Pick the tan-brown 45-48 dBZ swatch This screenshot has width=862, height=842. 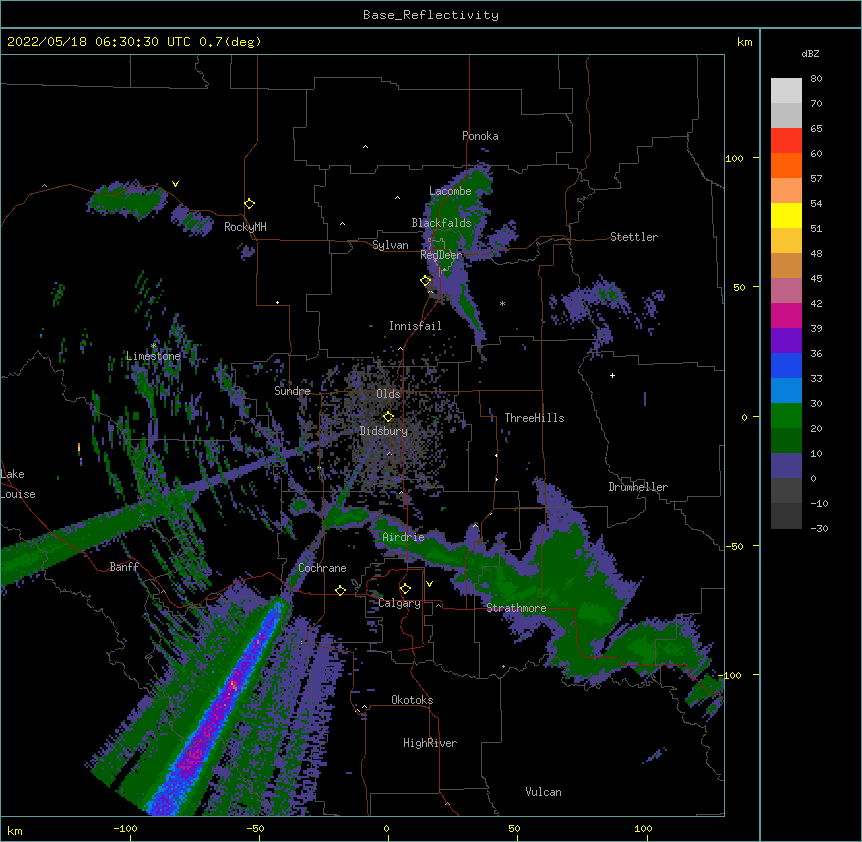click(x=786, y=265)
